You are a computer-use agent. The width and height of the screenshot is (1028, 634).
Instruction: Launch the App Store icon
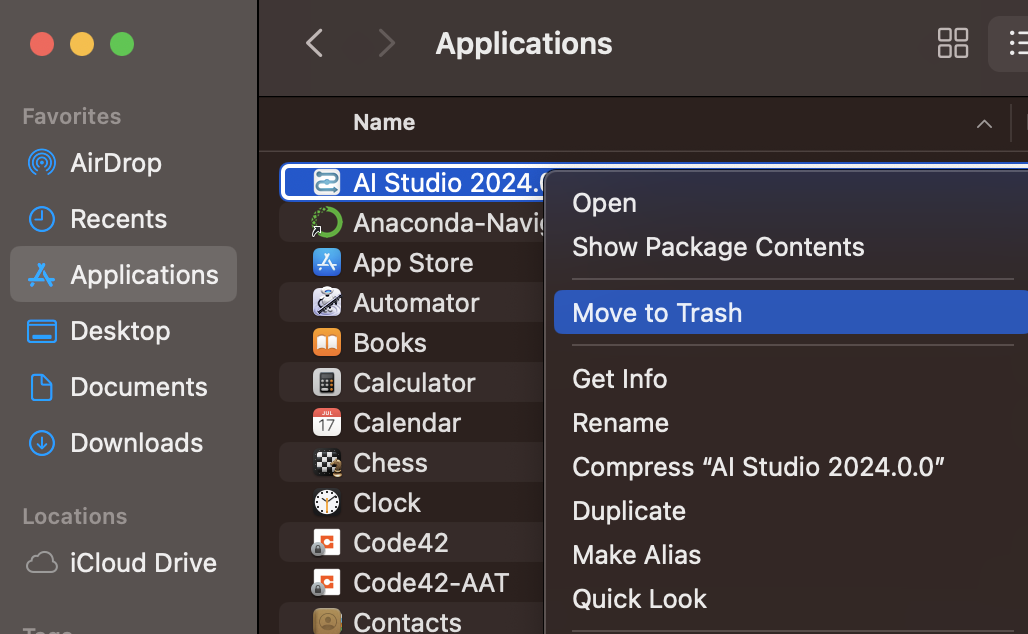pos(414,262)
